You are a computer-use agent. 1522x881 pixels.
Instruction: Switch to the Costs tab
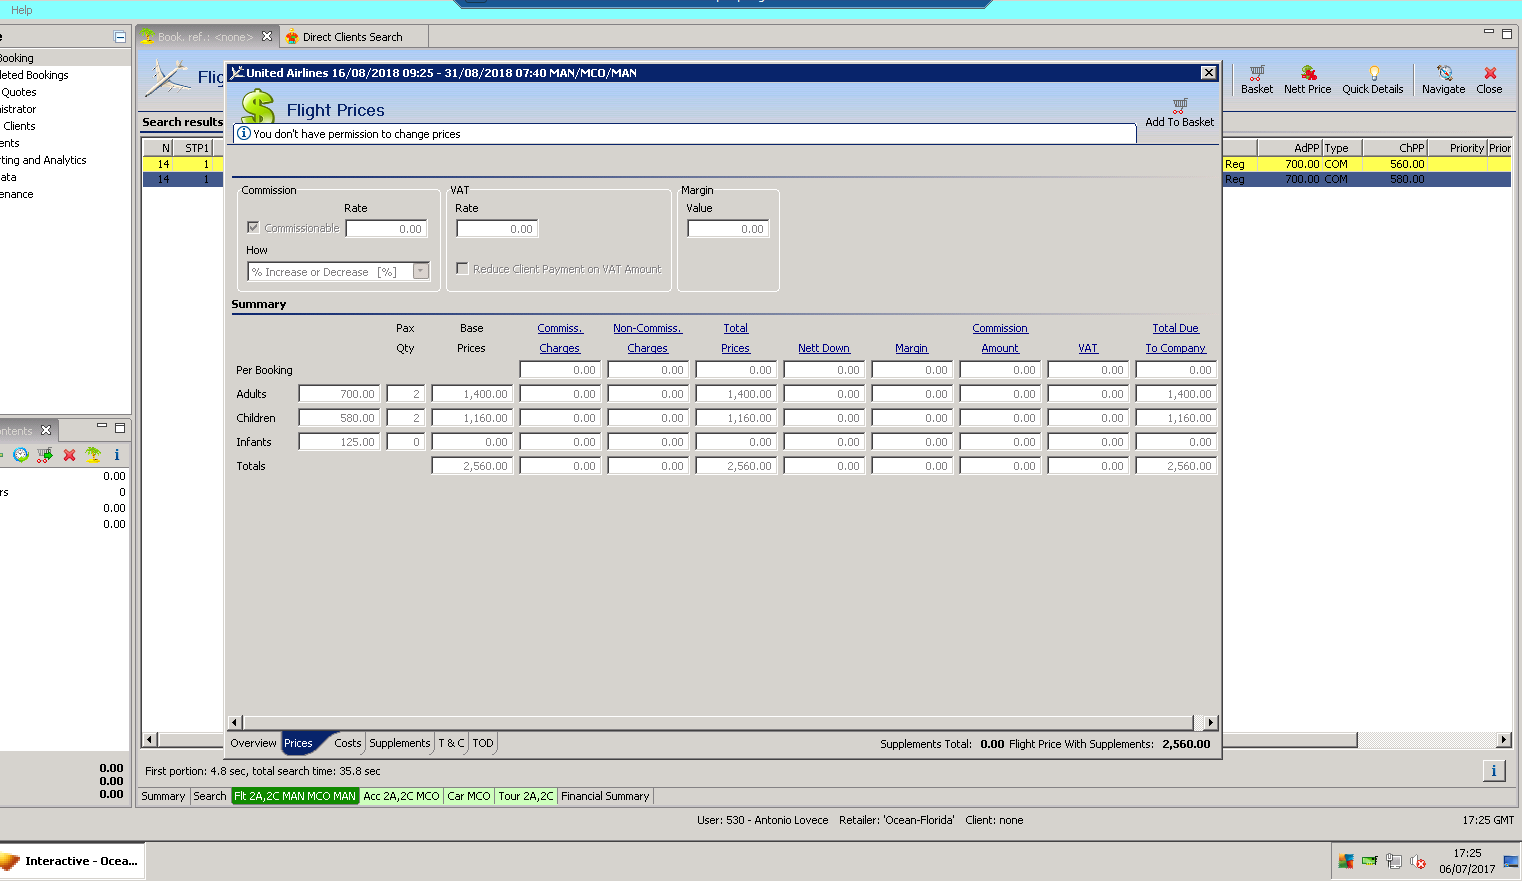(x=347, y=743)
